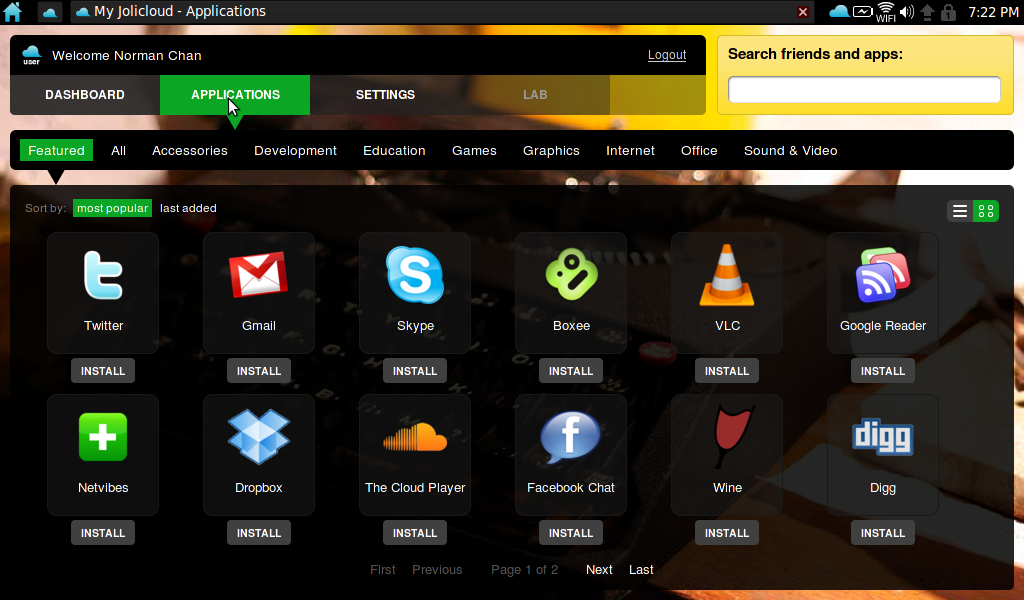Open the cloud tray icon
The height and width of the screenshot is (600, 1024).
[839, 12]
